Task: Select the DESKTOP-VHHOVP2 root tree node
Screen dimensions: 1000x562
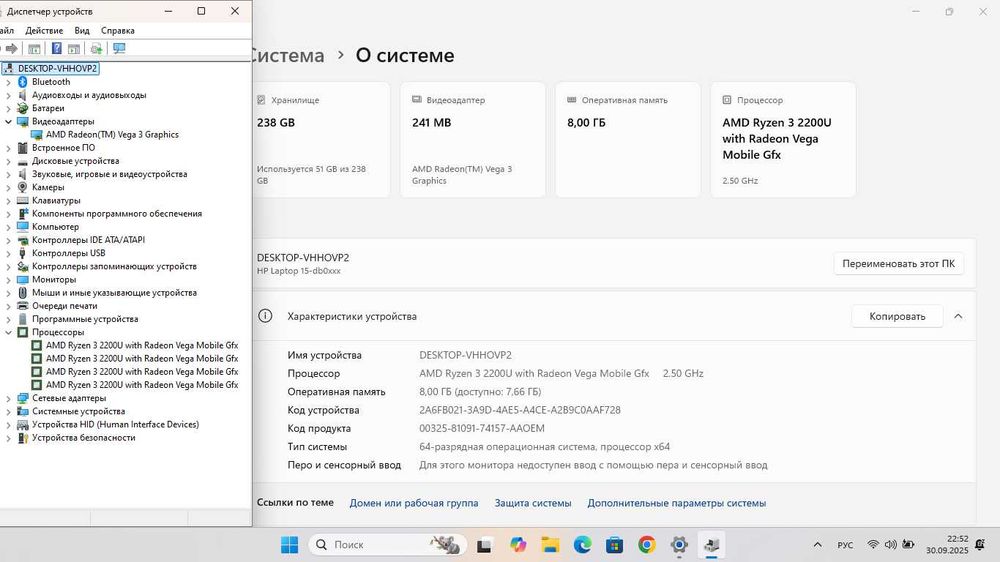Action: click(57, 68)
